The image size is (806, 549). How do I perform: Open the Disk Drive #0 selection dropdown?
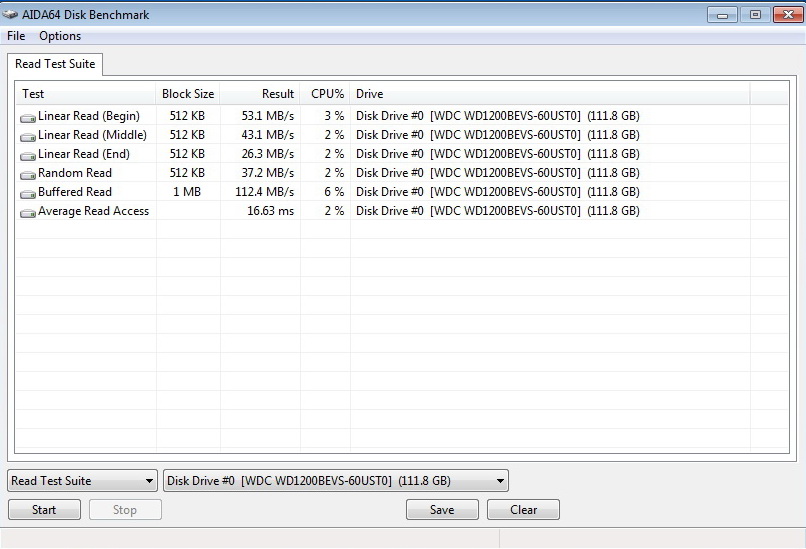(336, 481)
